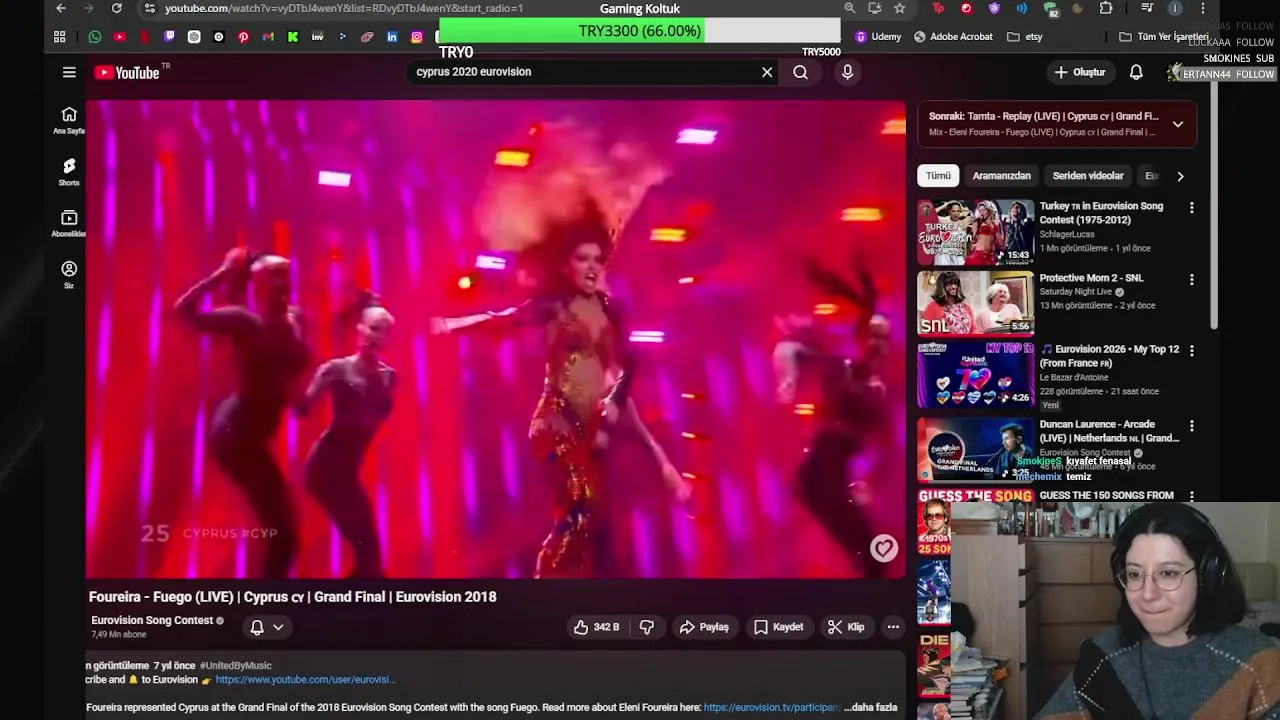Open the Kick bookmark icon
Image resolution: width=1280 pixels, height=720 pixels.
(x=293, y=37)
